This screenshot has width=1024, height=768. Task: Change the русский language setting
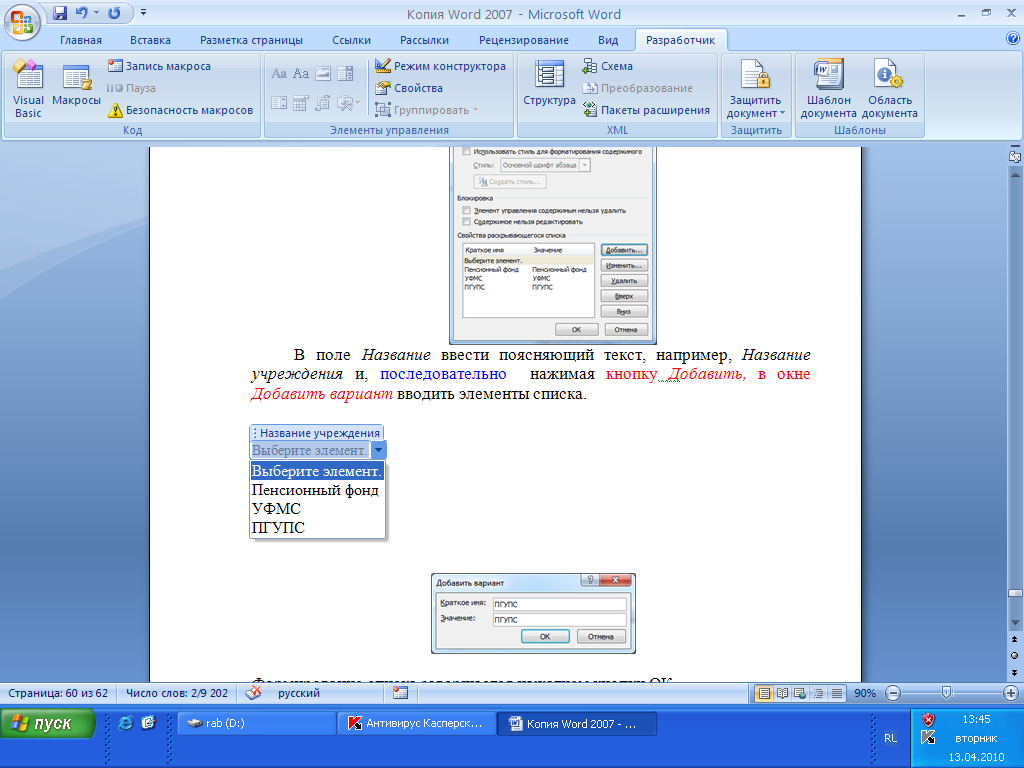[298, 694]
